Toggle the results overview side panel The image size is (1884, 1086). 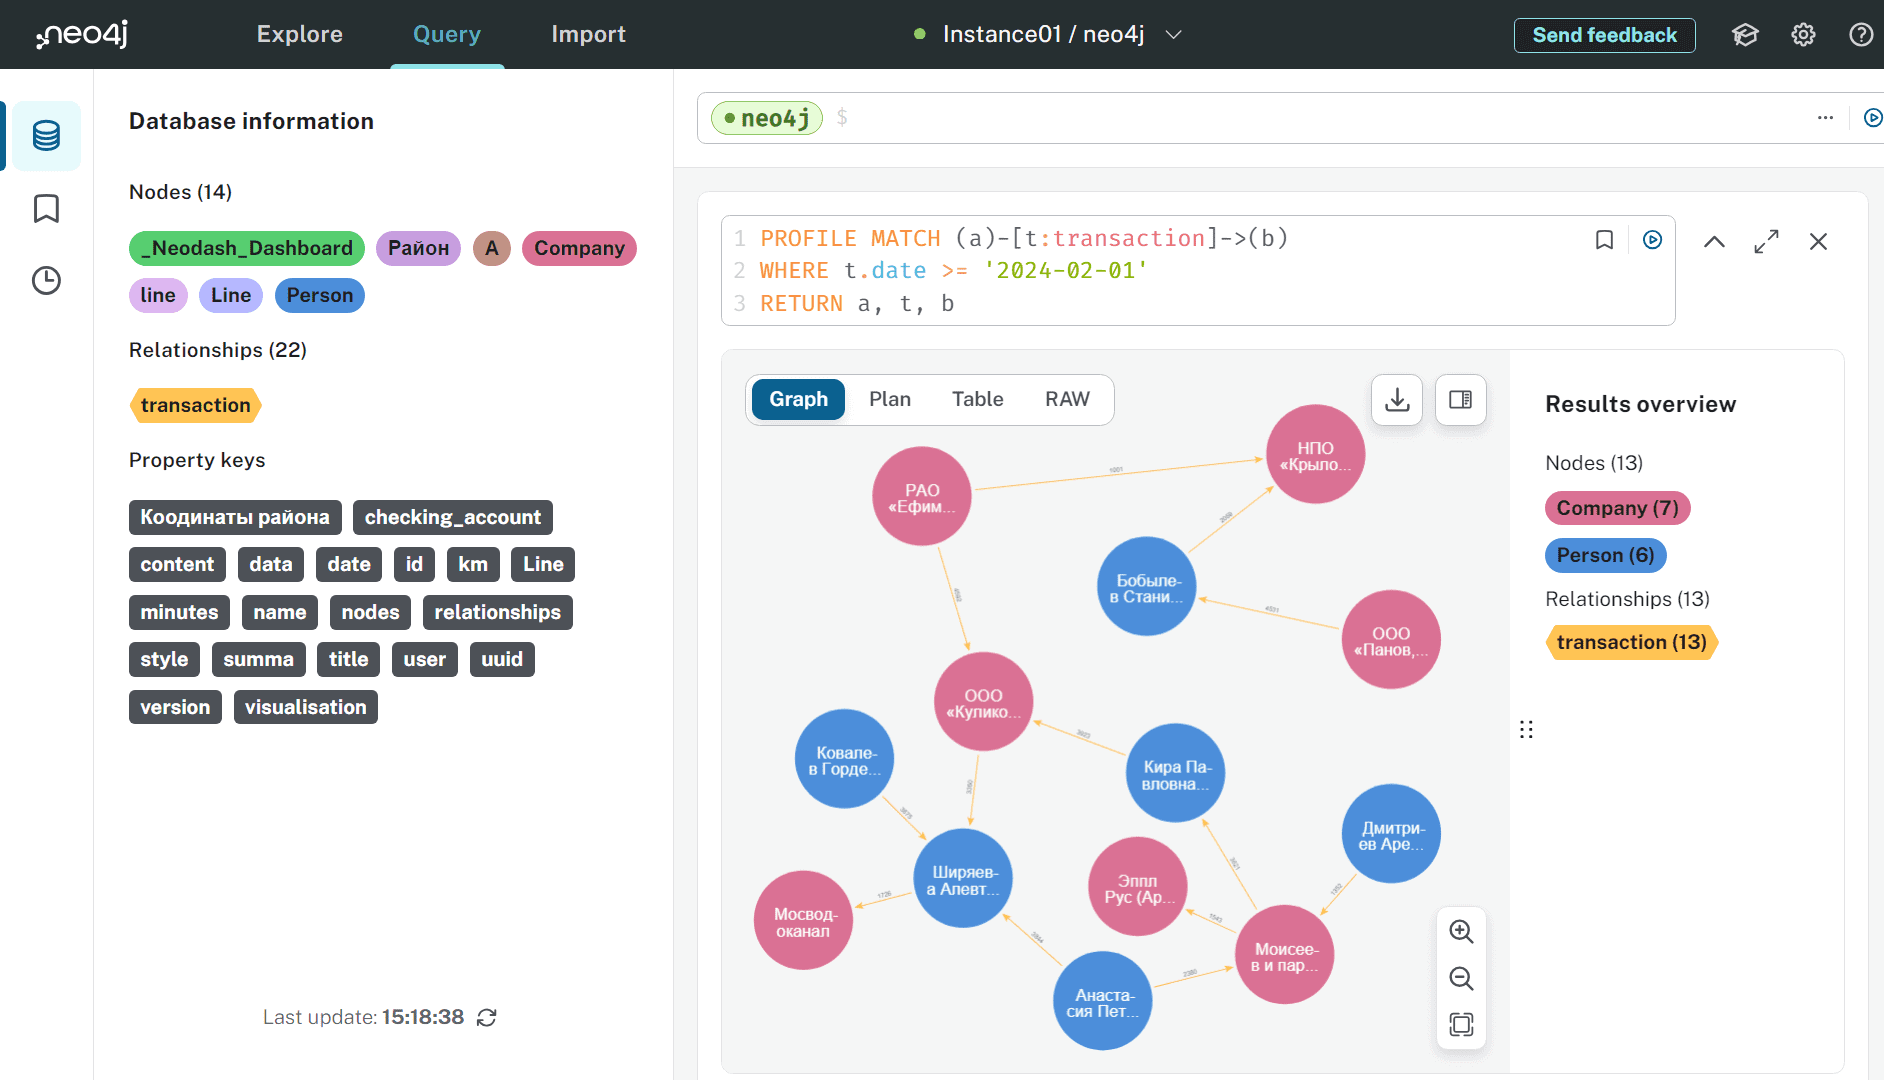1460,400
